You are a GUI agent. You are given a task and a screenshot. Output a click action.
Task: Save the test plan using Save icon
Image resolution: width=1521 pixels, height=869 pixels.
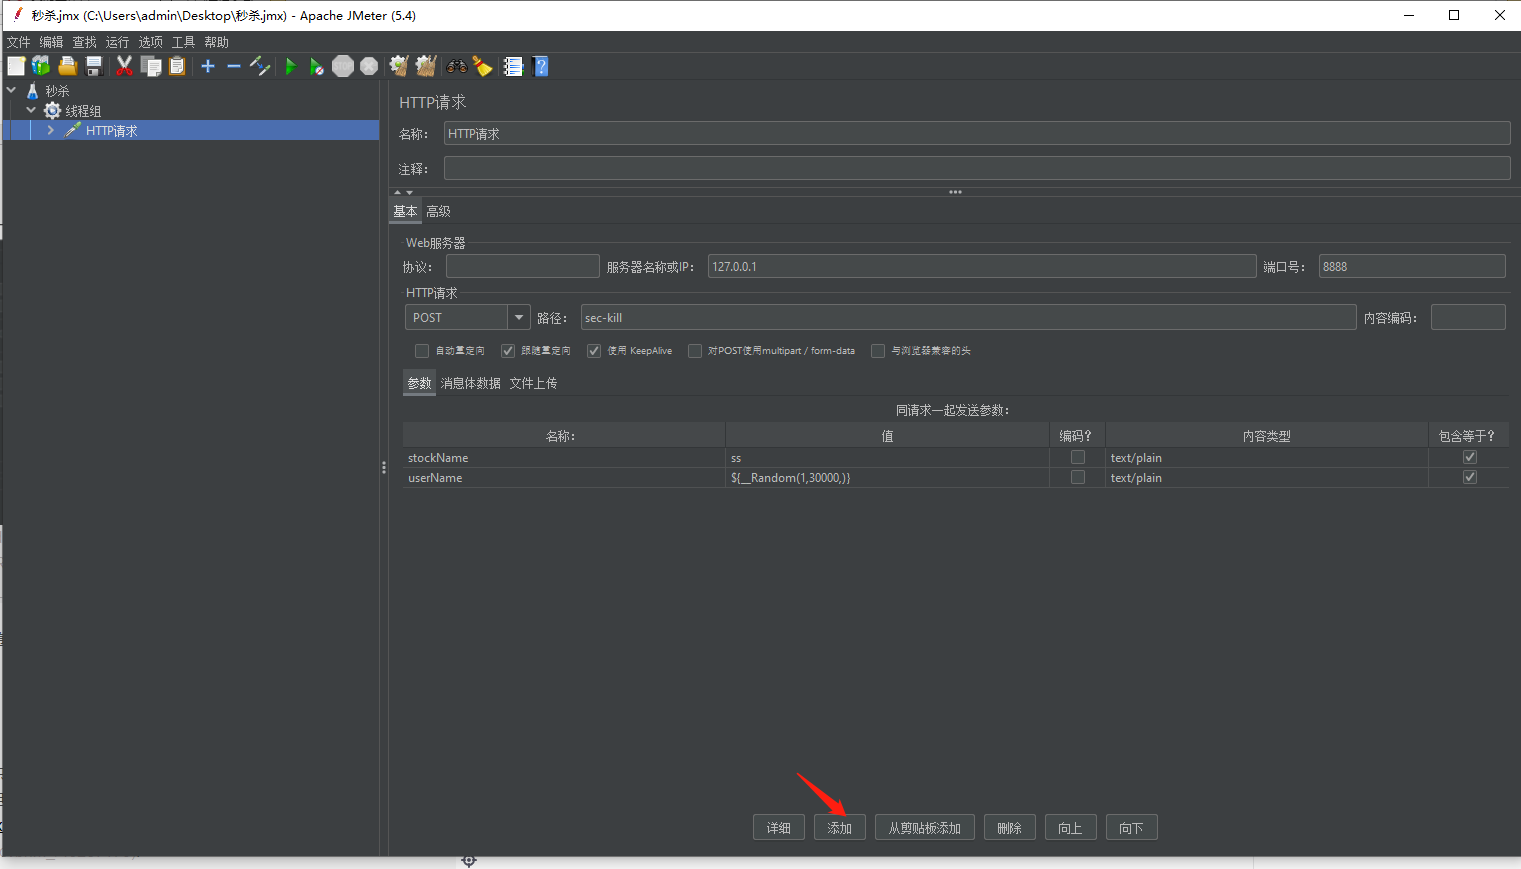pos(93,66)
